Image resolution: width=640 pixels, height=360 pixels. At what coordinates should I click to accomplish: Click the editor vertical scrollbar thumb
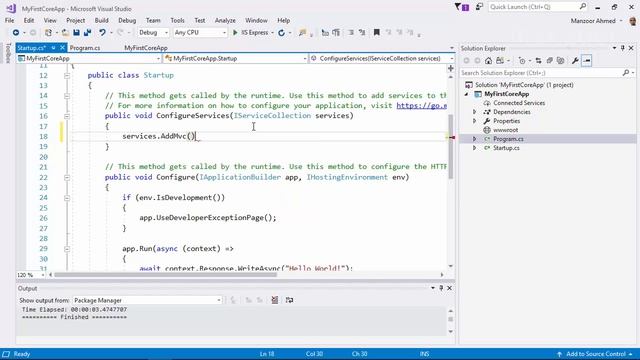tap(451, 147)
